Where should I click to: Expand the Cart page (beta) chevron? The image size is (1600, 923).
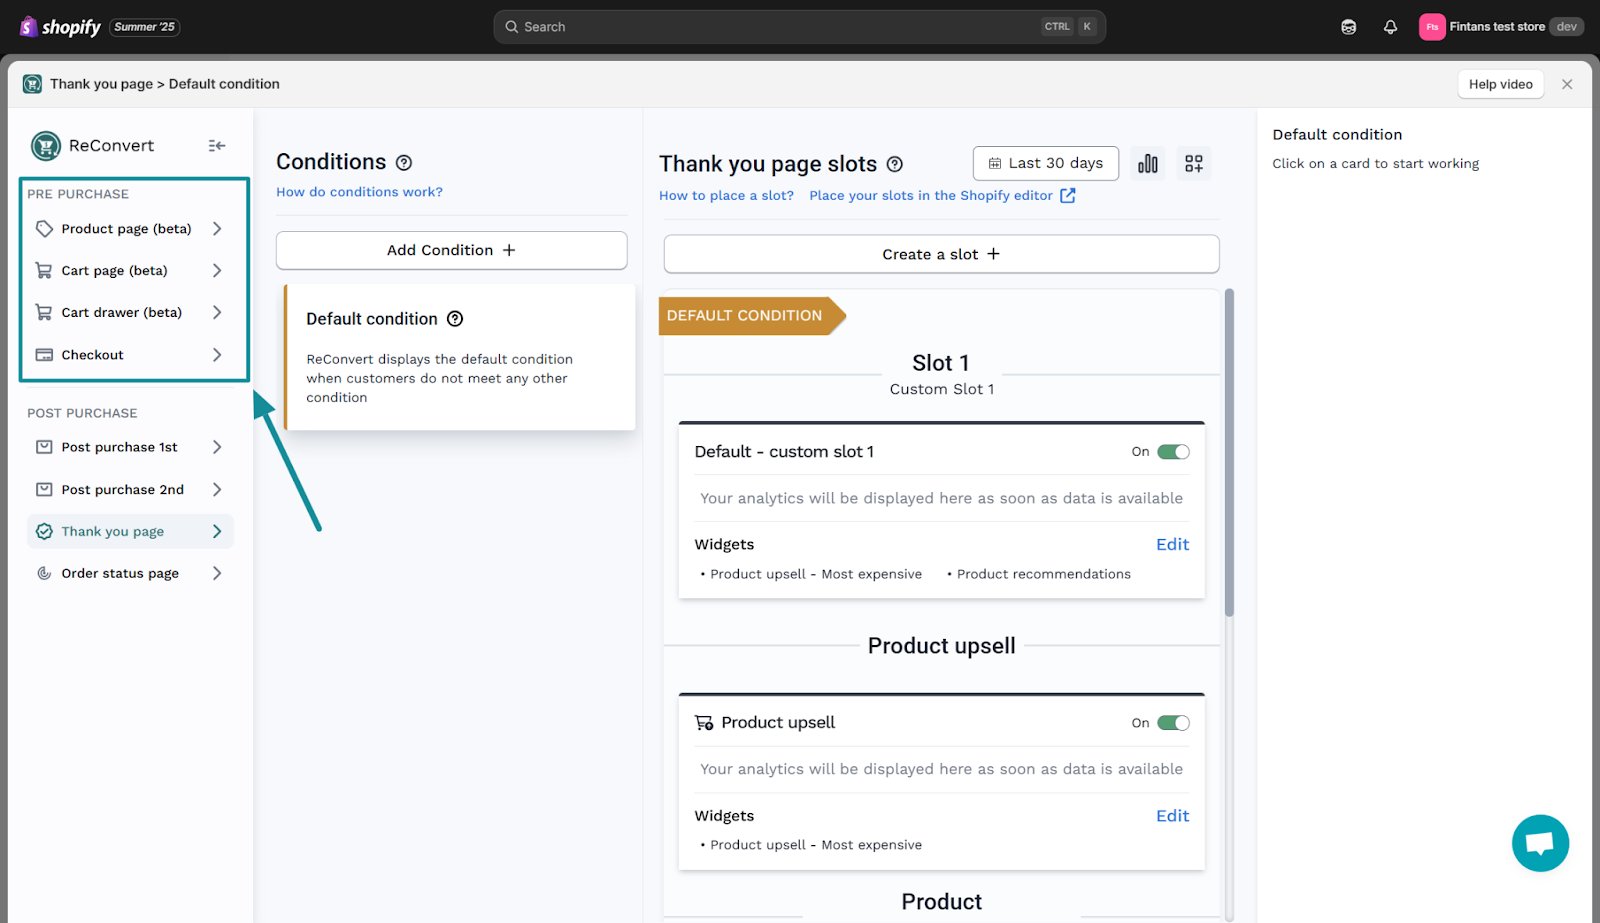(x=217, y=271)
